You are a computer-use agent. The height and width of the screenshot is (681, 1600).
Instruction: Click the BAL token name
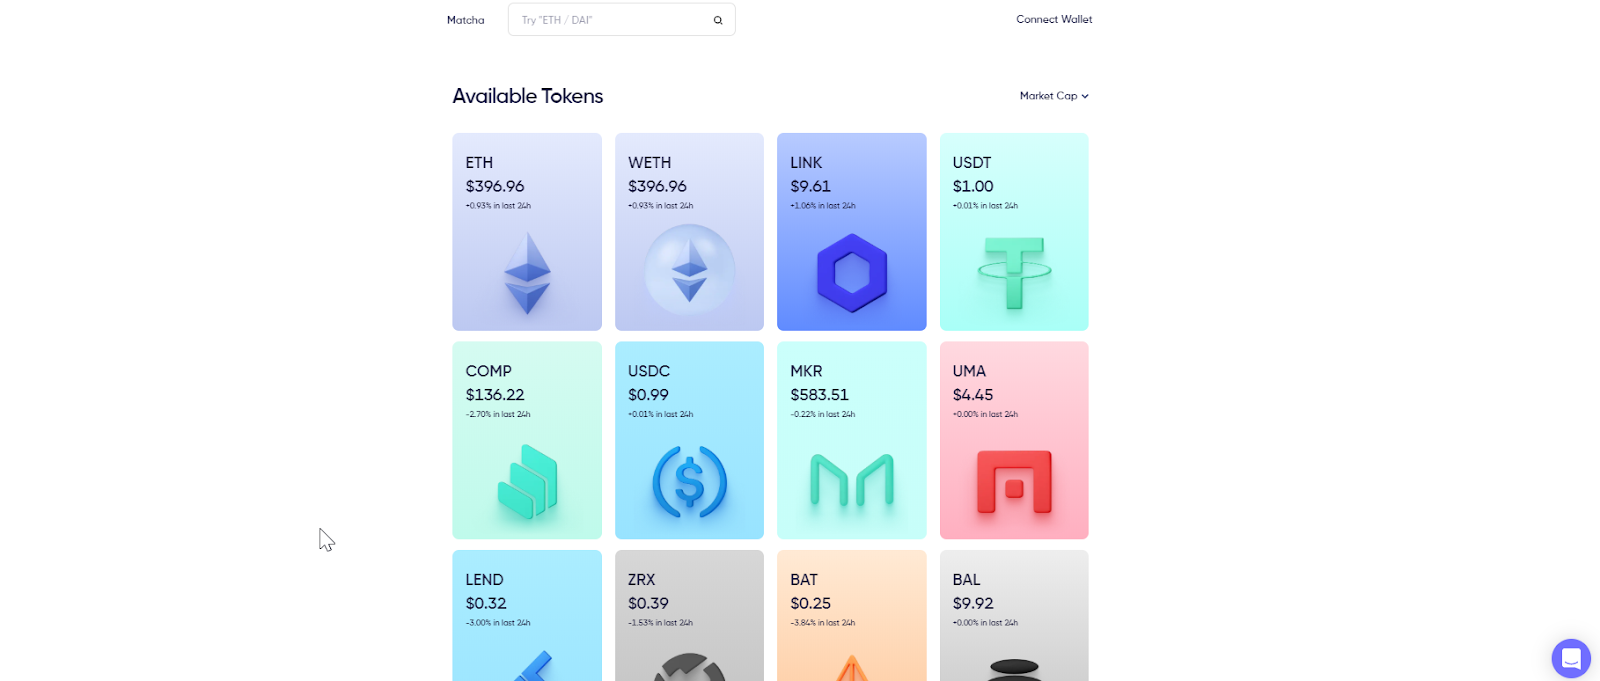tap(966, 580)
